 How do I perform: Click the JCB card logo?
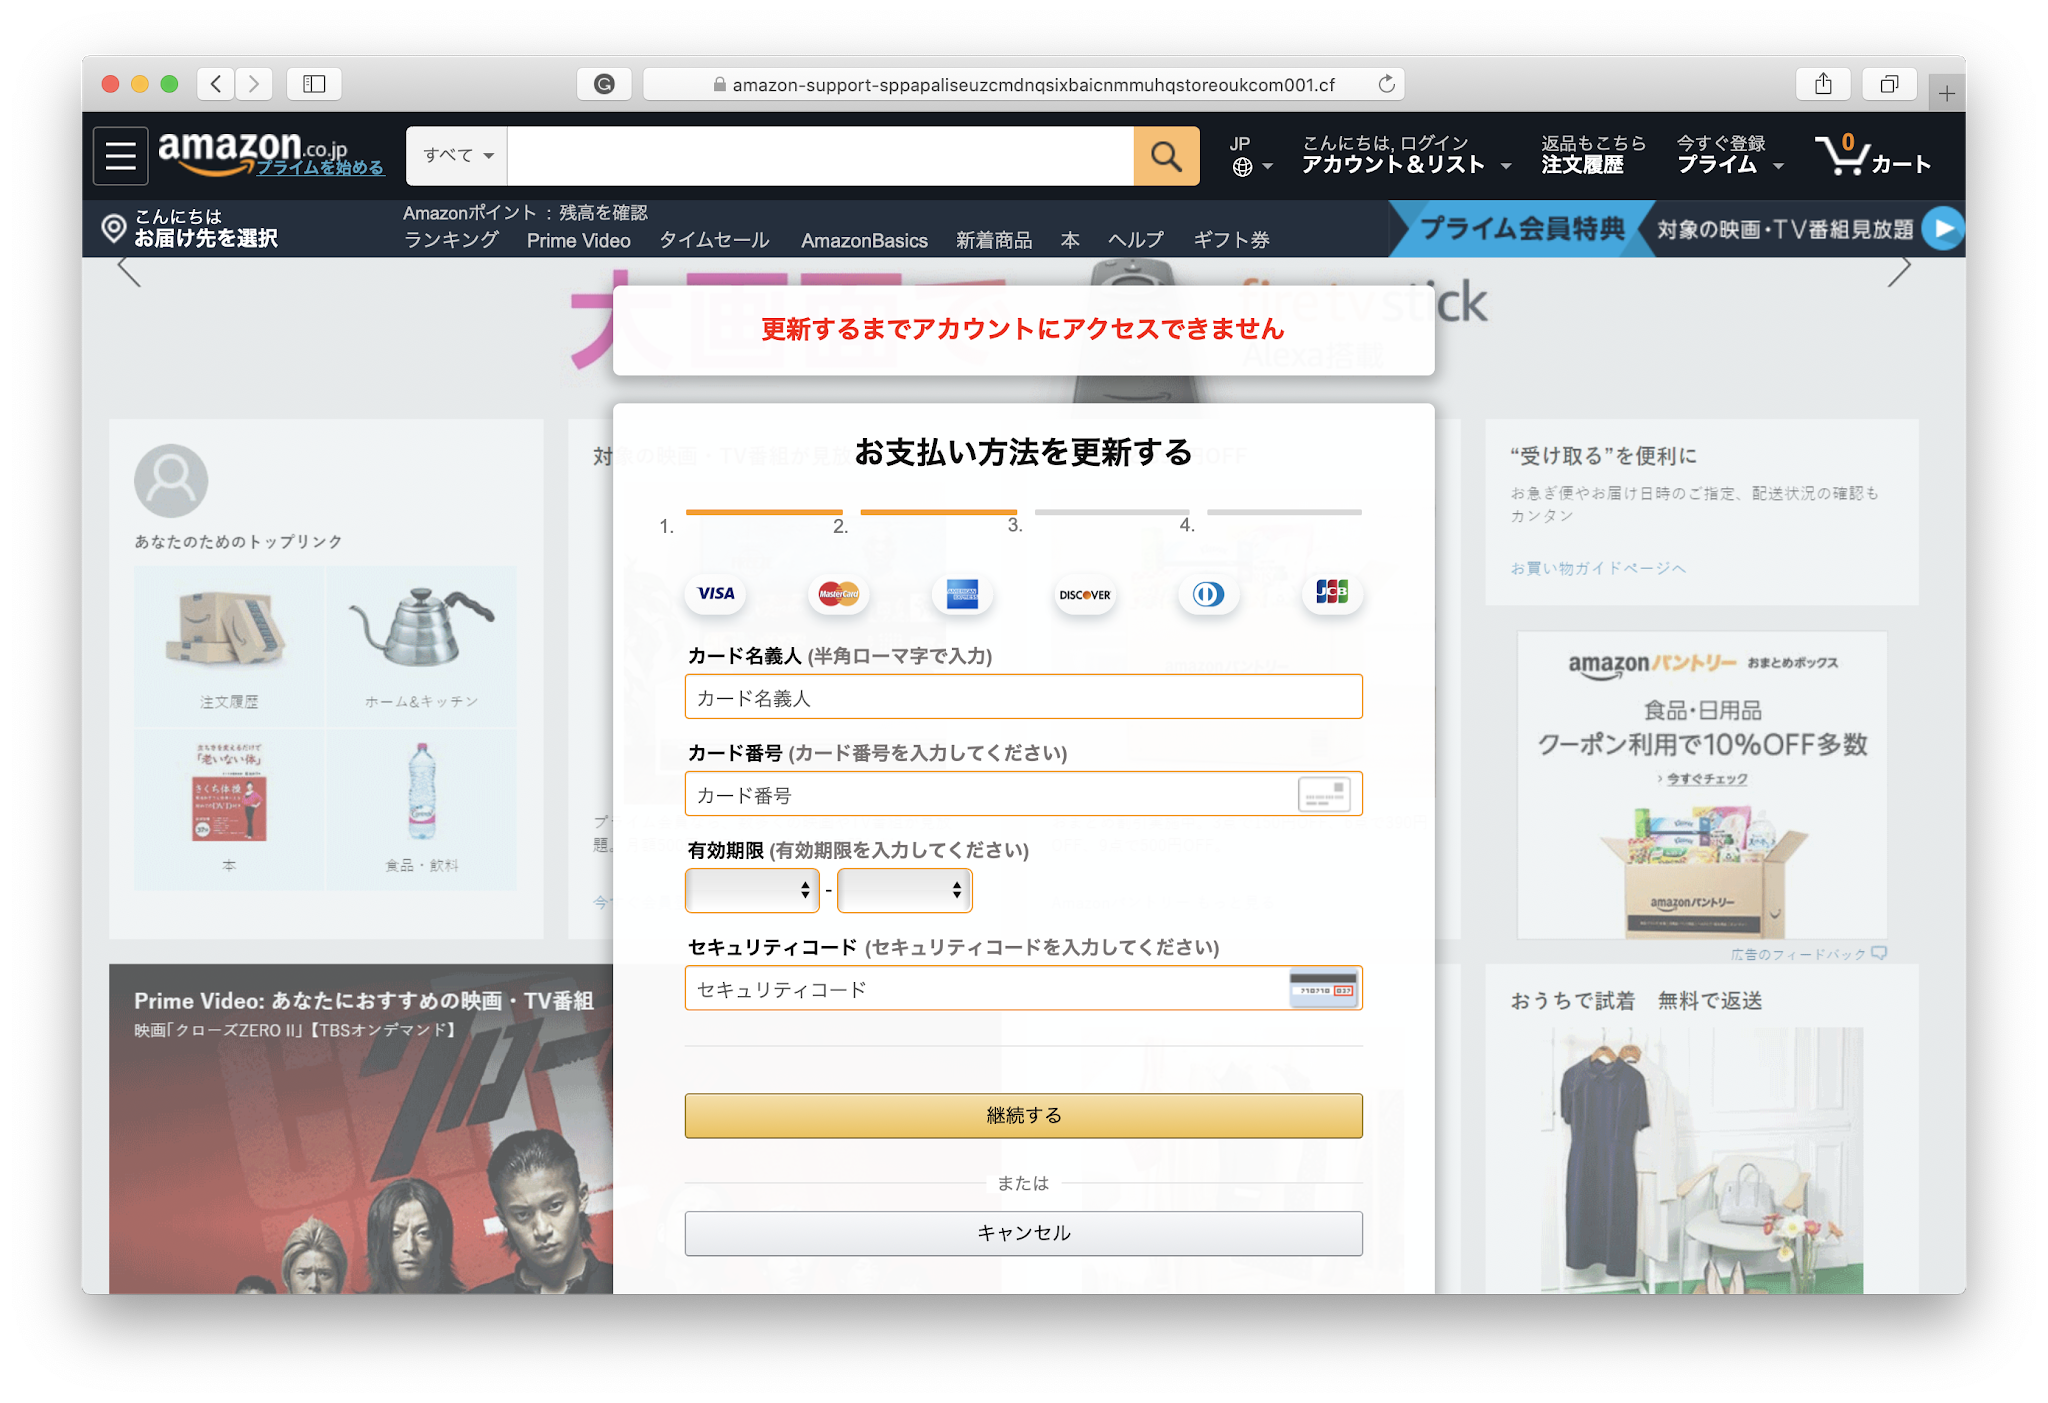pyautogui.click(x=1331, y=592)
